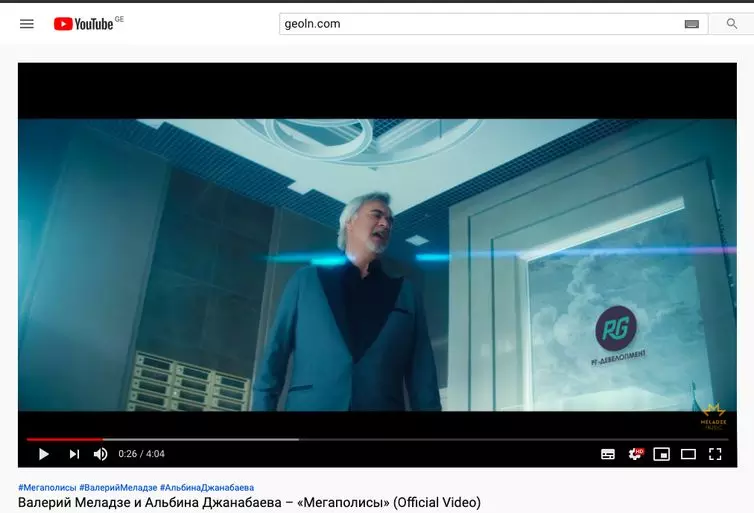Go to YouTube home via logo

[84, 24]
